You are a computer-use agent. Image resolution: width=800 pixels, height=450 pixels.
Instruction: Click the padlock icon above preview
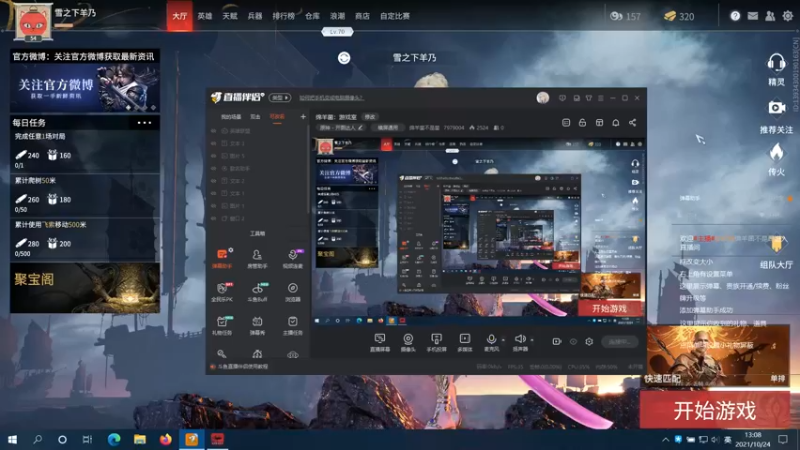(582, 122)
